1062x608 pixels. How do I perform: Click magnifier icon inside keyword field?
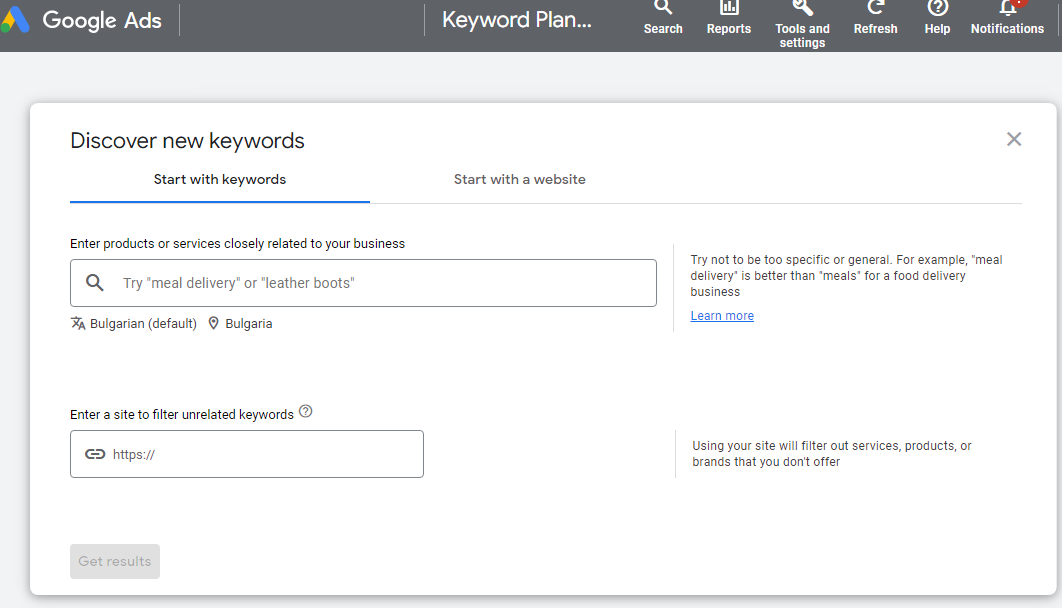click(95, 283)
